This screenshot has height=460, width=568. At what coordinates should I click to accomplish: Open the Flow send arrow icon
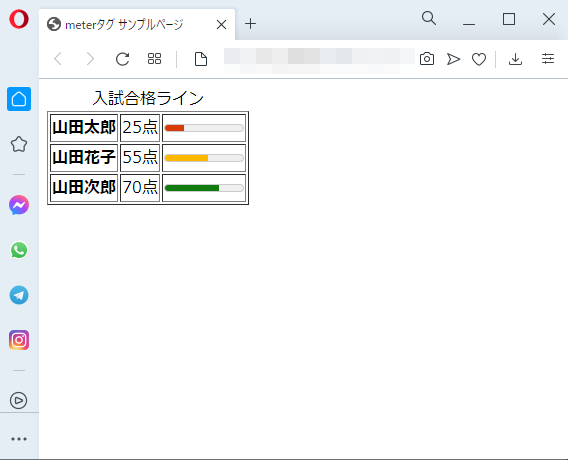point(453,59)
